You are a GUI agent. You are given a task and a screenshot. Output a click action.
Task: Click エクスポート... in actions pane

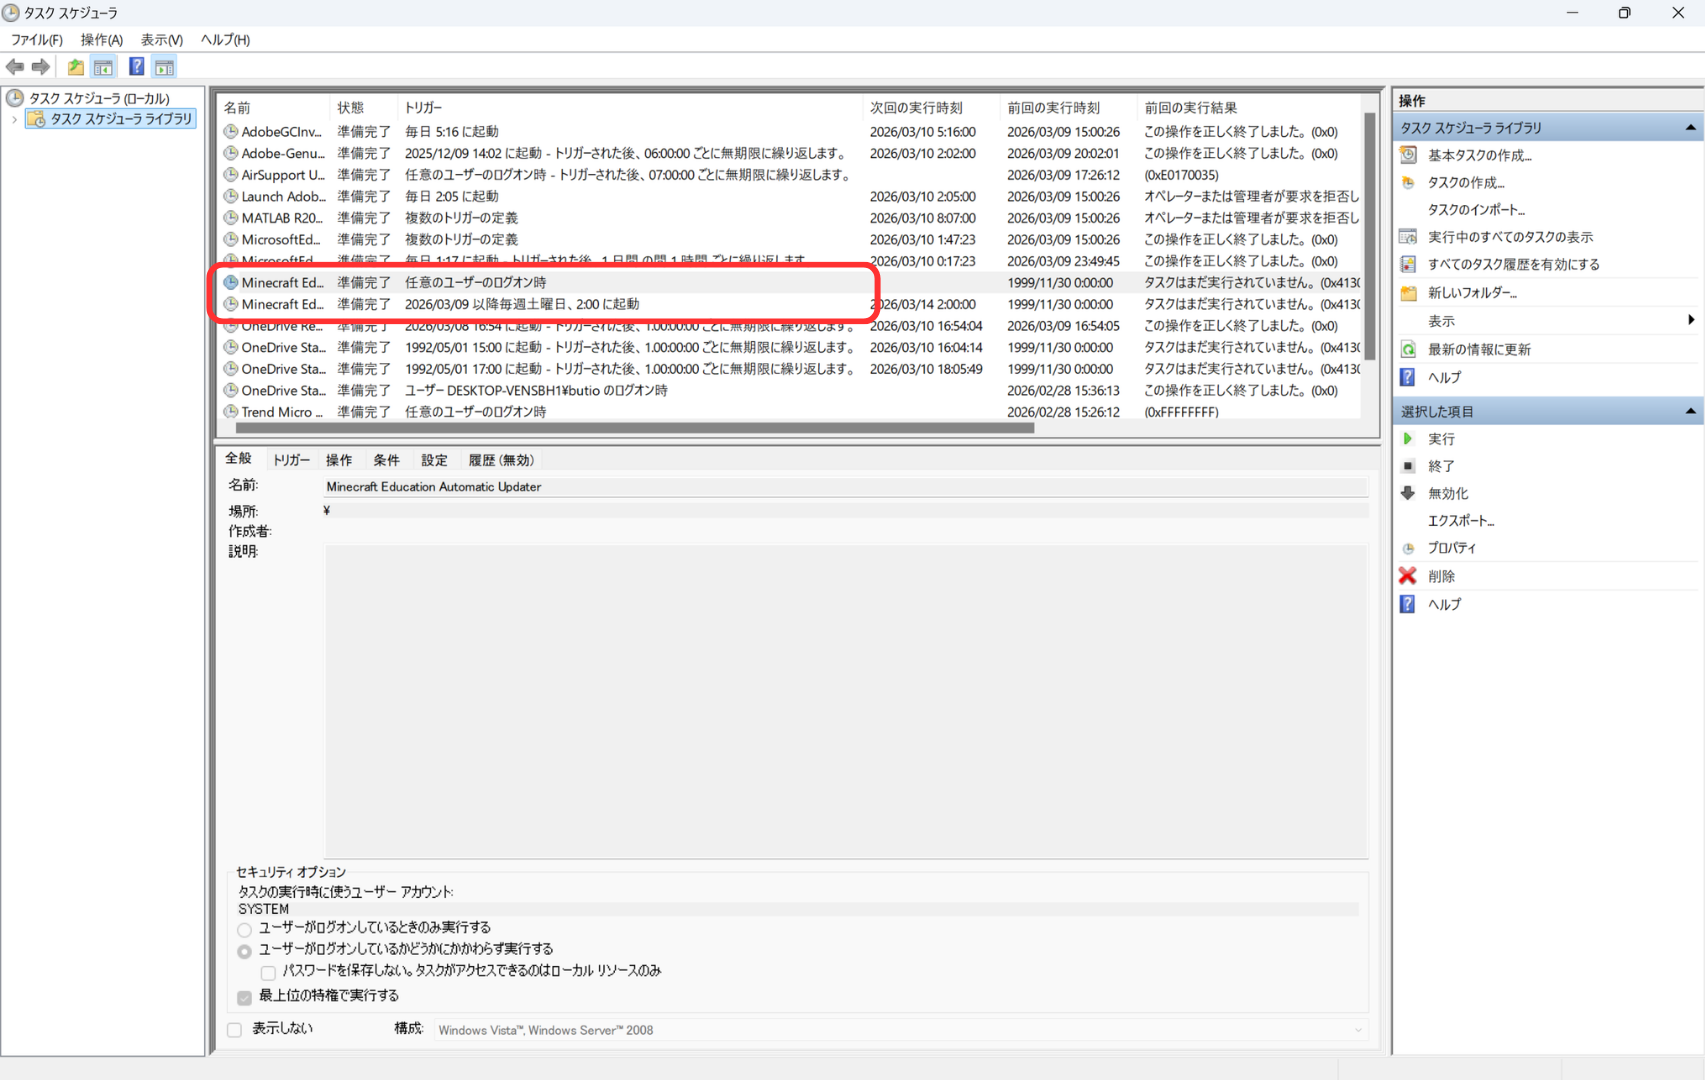pyautogui.click(x=1460, y=521)
